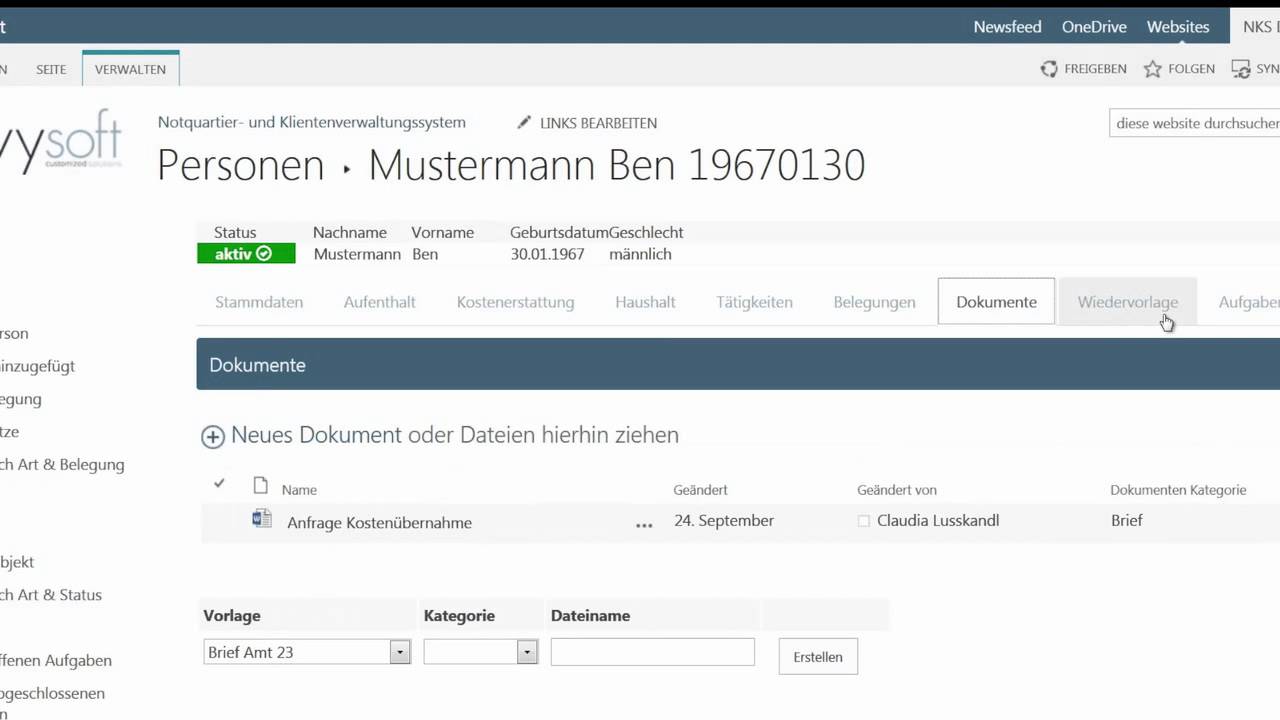
Task: Sort by the Geändert column header
Action: click(701, 490)
